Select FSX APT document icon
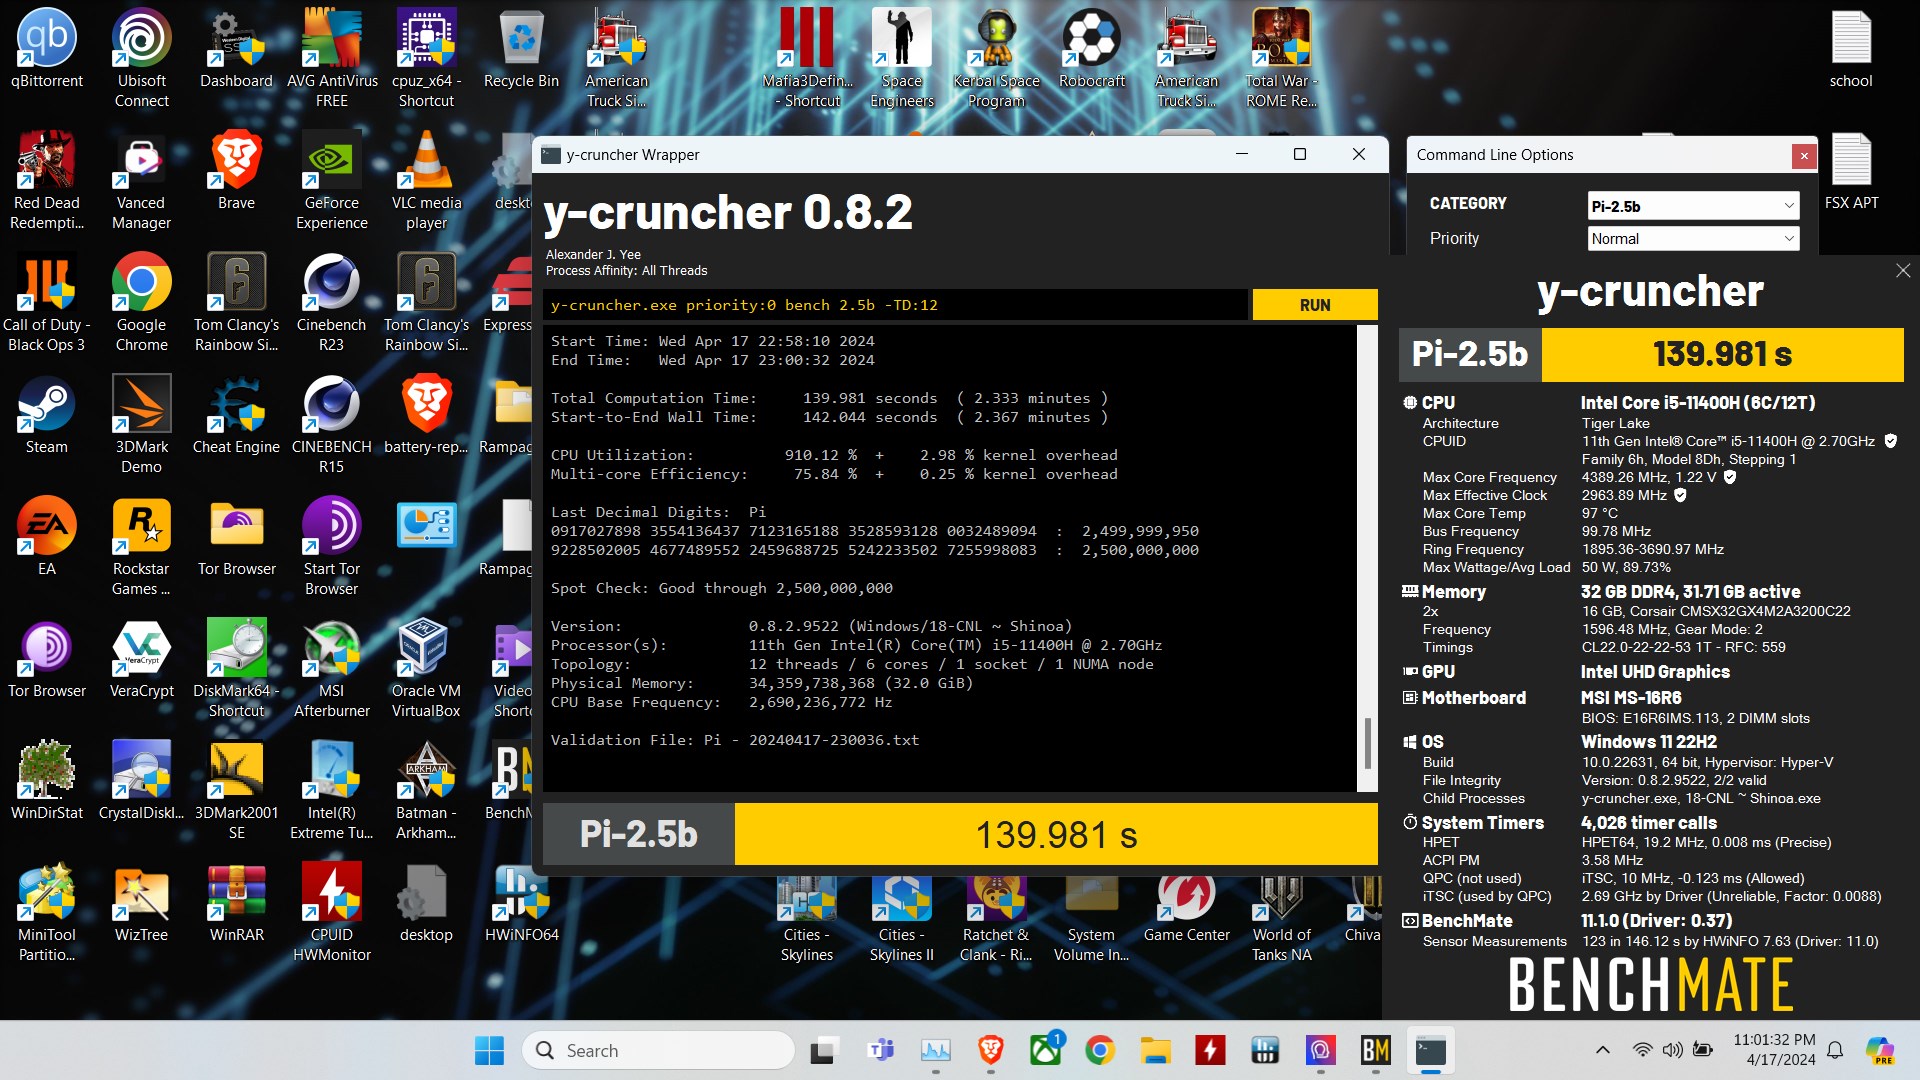The height and width of the screenshot is (1080, 1920). point(1851,172)
